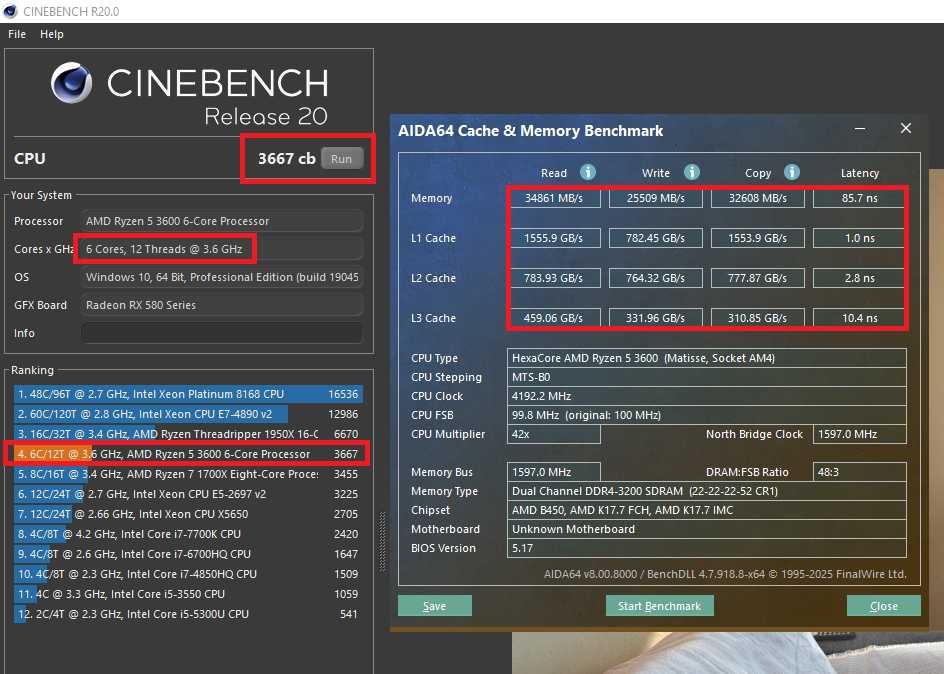Image resolution: width=944 pixels, height=674 pixels.
Task: Select ranking row Intel Core i7-4850HQ
Action: (x=188, y=574)
